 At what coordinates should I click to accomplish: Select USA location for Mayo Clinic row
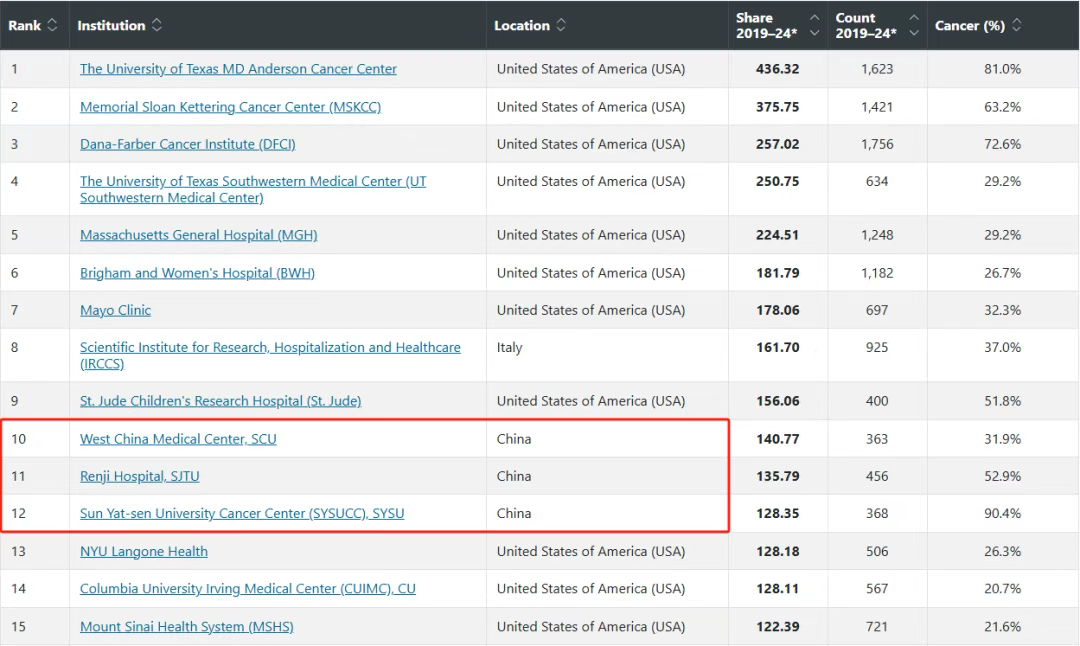pos(591,310)
